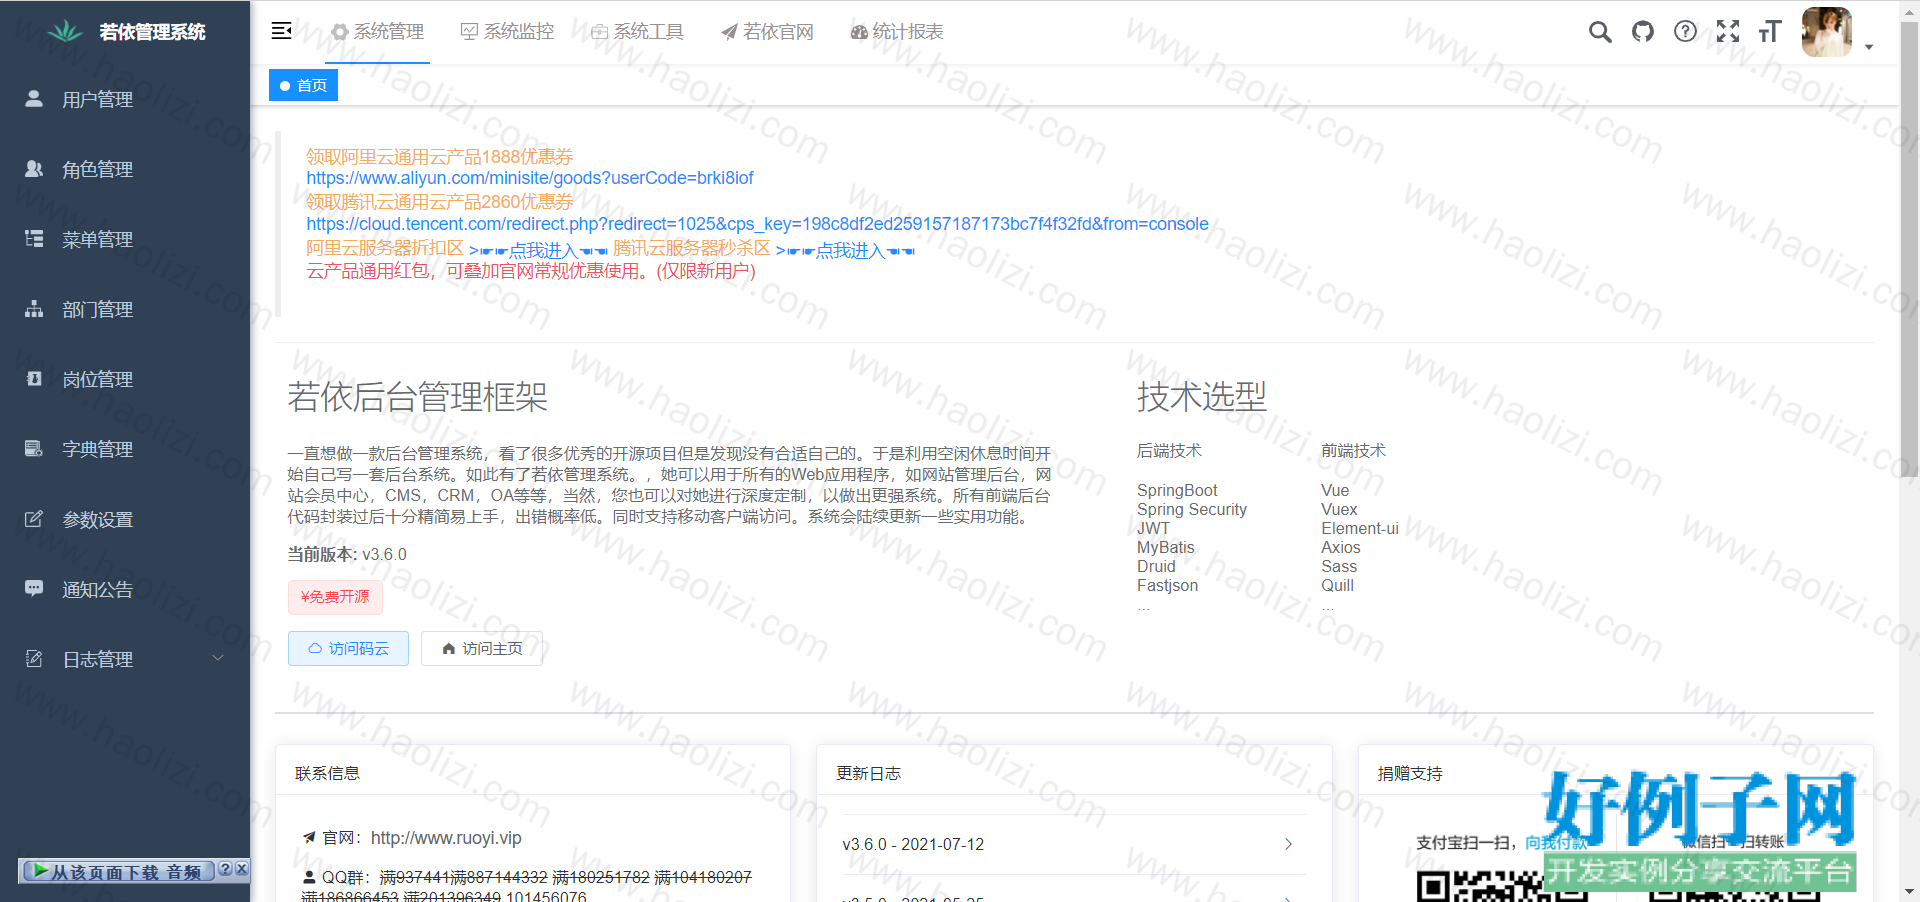The height and width of the screenshot is (902, 1920).
Task: Expand the 日志管理 sidebar submenu
Action: point(125,659)
